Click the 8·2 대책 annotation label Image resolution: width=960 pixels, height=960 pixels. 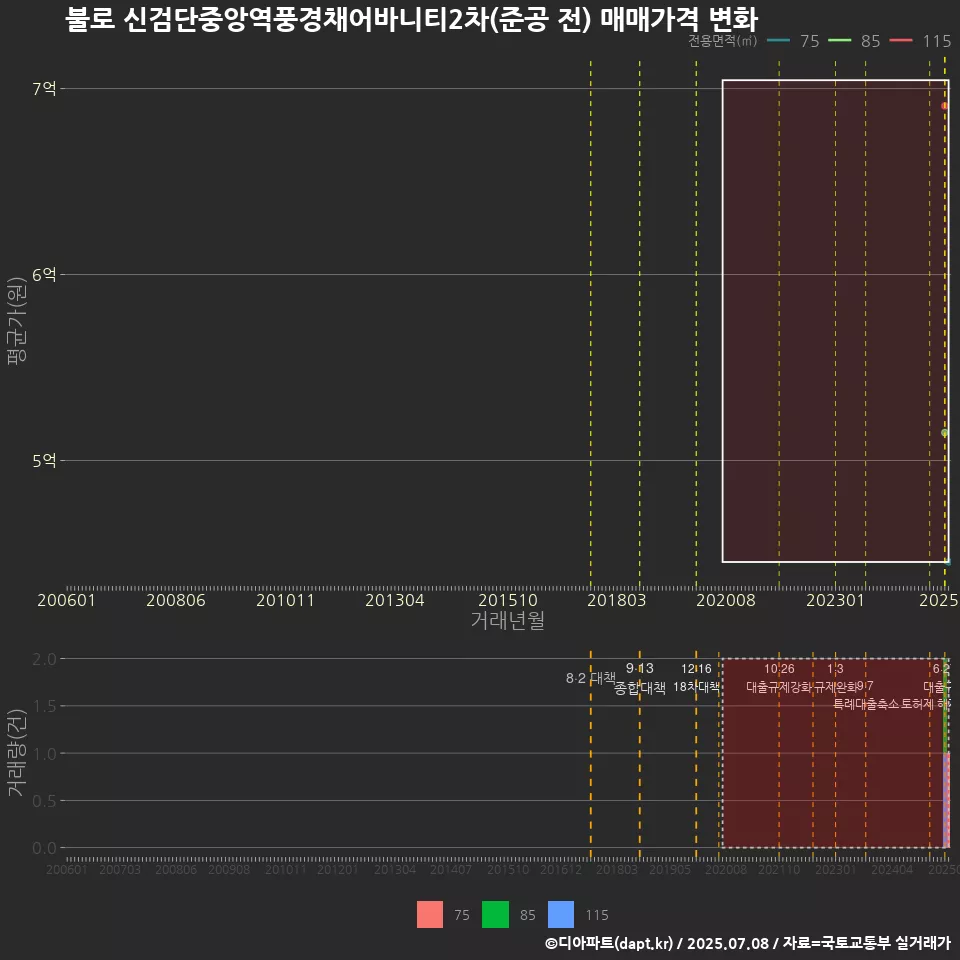tap(591, 678)
